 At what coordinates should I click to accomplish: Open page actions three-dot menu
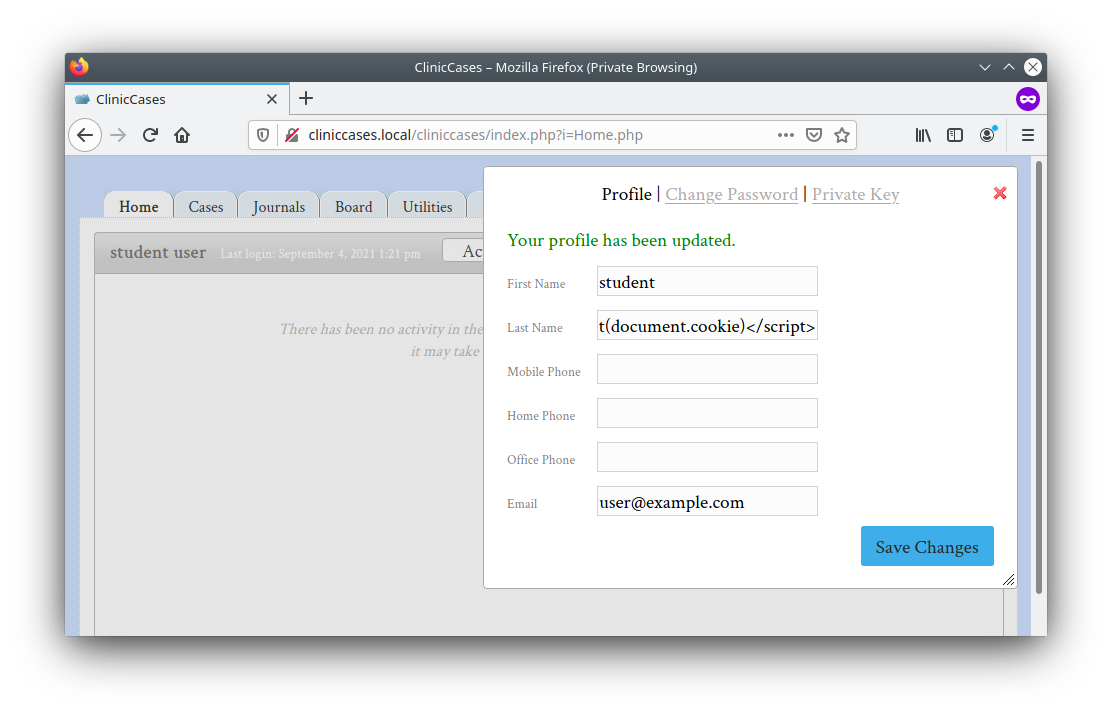pyautogui.click(x=785, y=135)
